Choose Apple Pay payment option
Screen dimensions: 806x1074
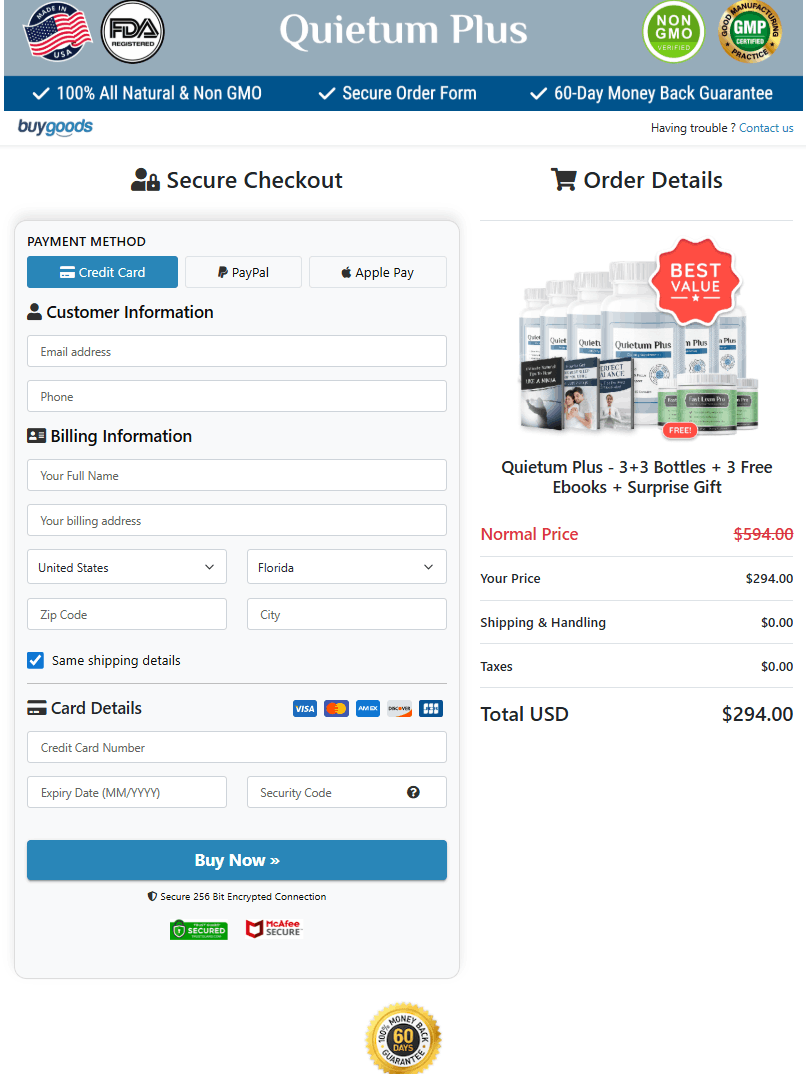377,272
